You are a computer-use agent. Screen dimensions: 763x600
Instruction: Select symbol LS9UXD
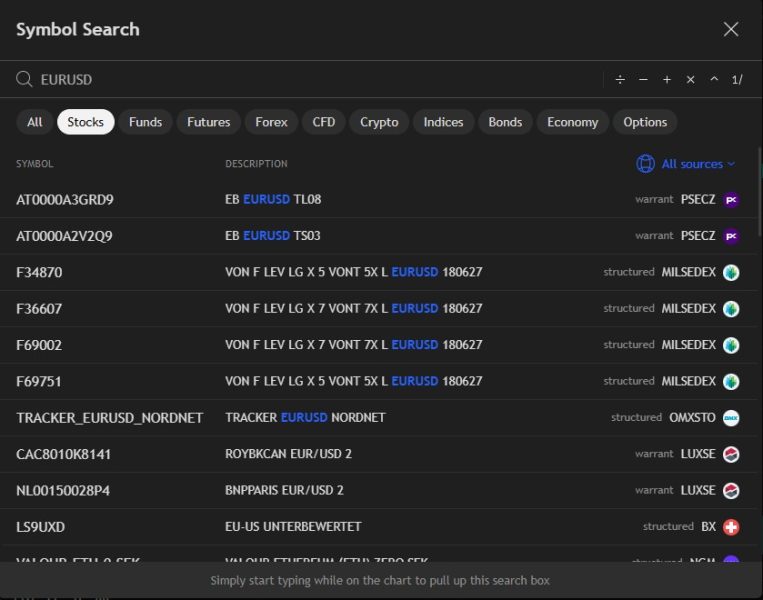point(40,527)
